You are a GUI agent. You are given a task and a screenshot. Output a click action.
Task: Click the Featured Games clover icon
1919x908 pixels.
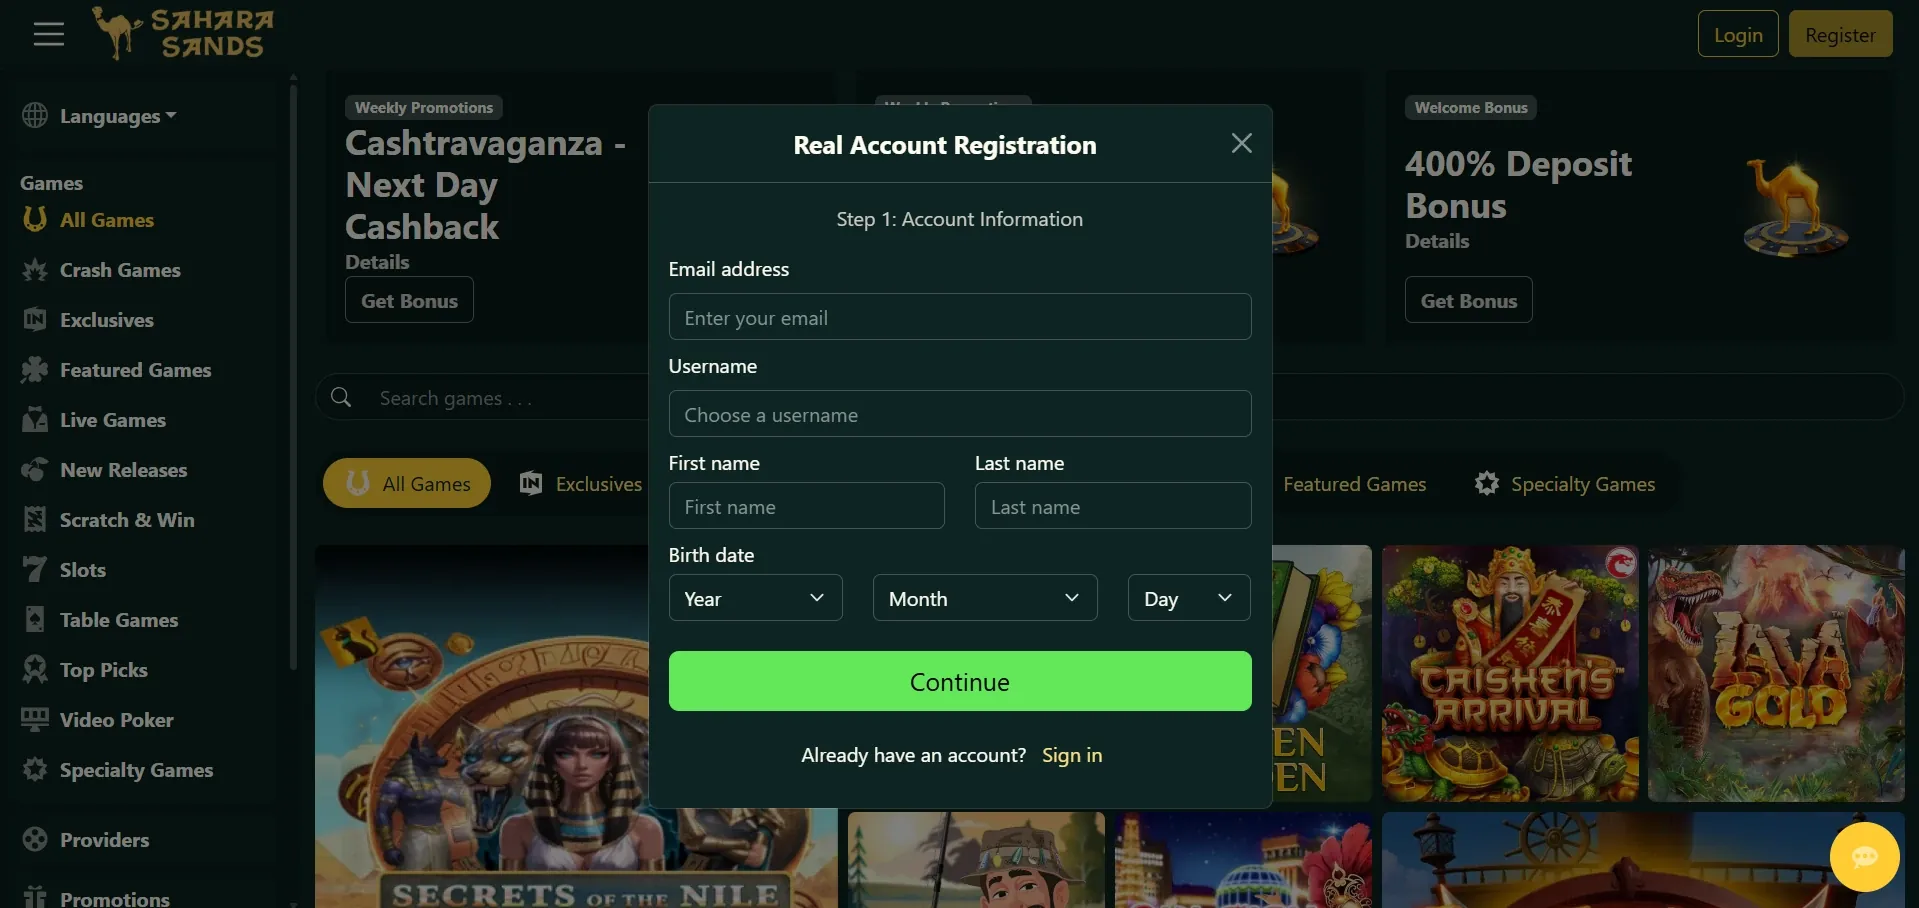(35, 370)
